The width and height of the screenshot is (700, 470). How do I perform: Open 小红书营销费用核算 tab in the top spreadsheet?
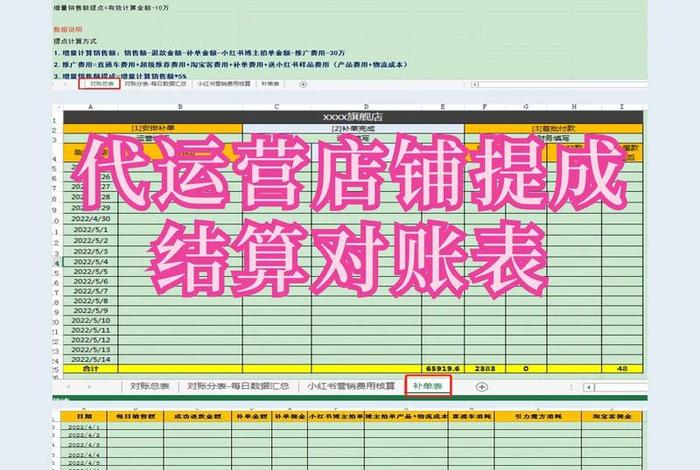[x=224, y=84]
